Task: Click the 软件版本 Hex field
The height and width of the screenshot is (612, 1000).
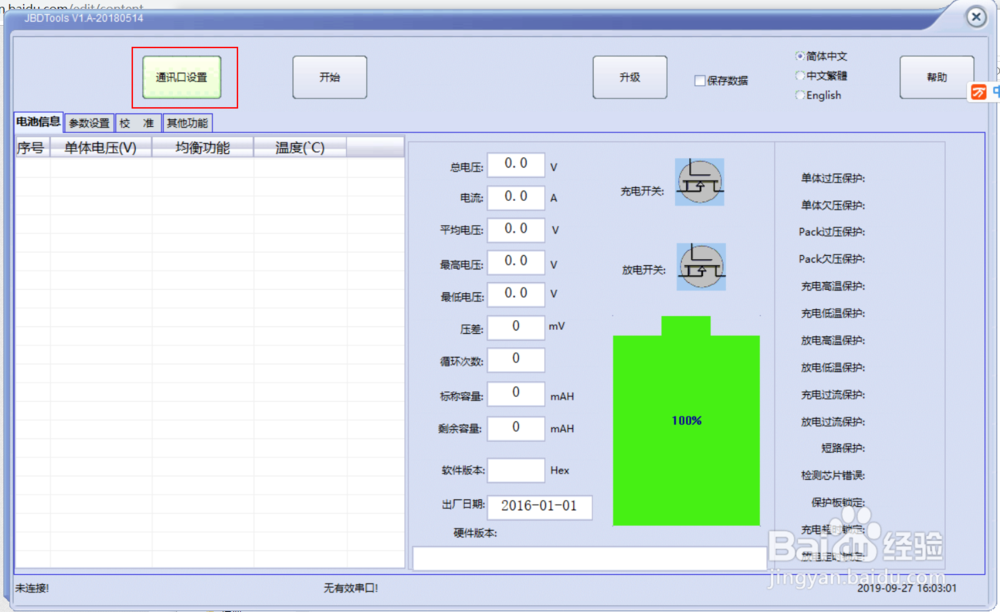Action: 516,470
